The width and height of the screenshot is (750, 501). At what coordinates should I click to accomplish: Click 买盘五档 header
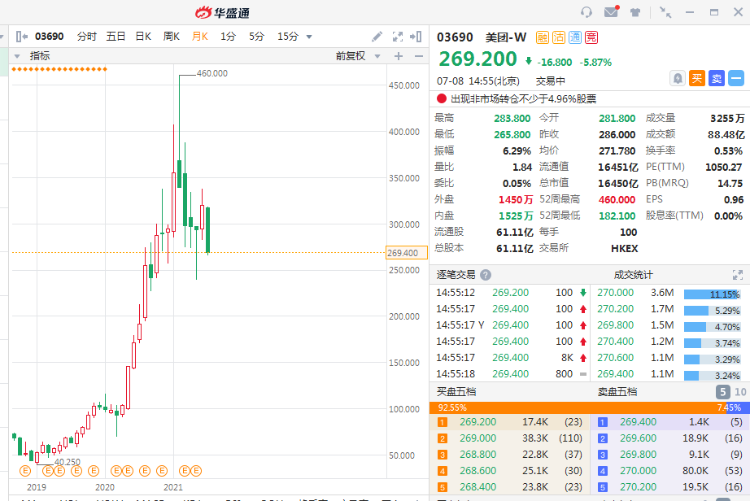tap(456, 392)
